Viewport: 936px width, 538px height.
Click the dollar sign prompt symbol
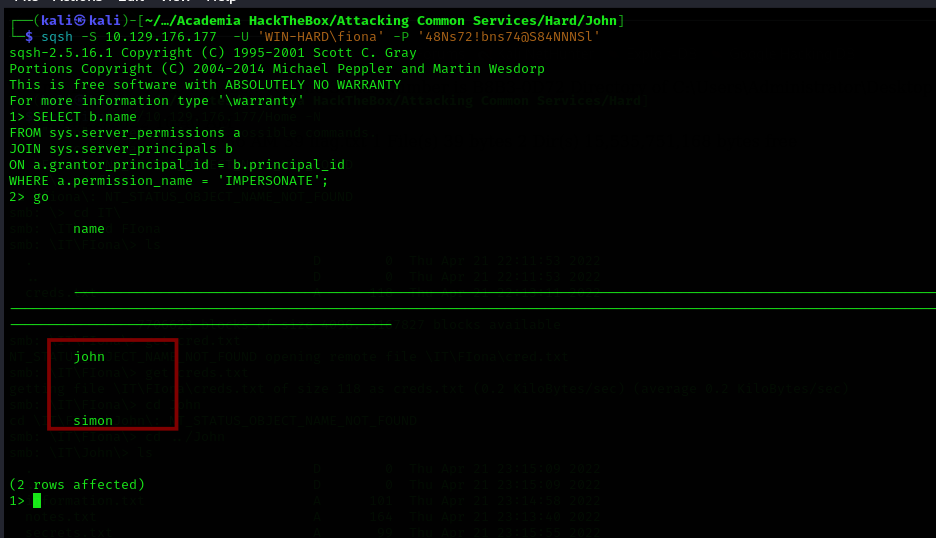(29, 36)
